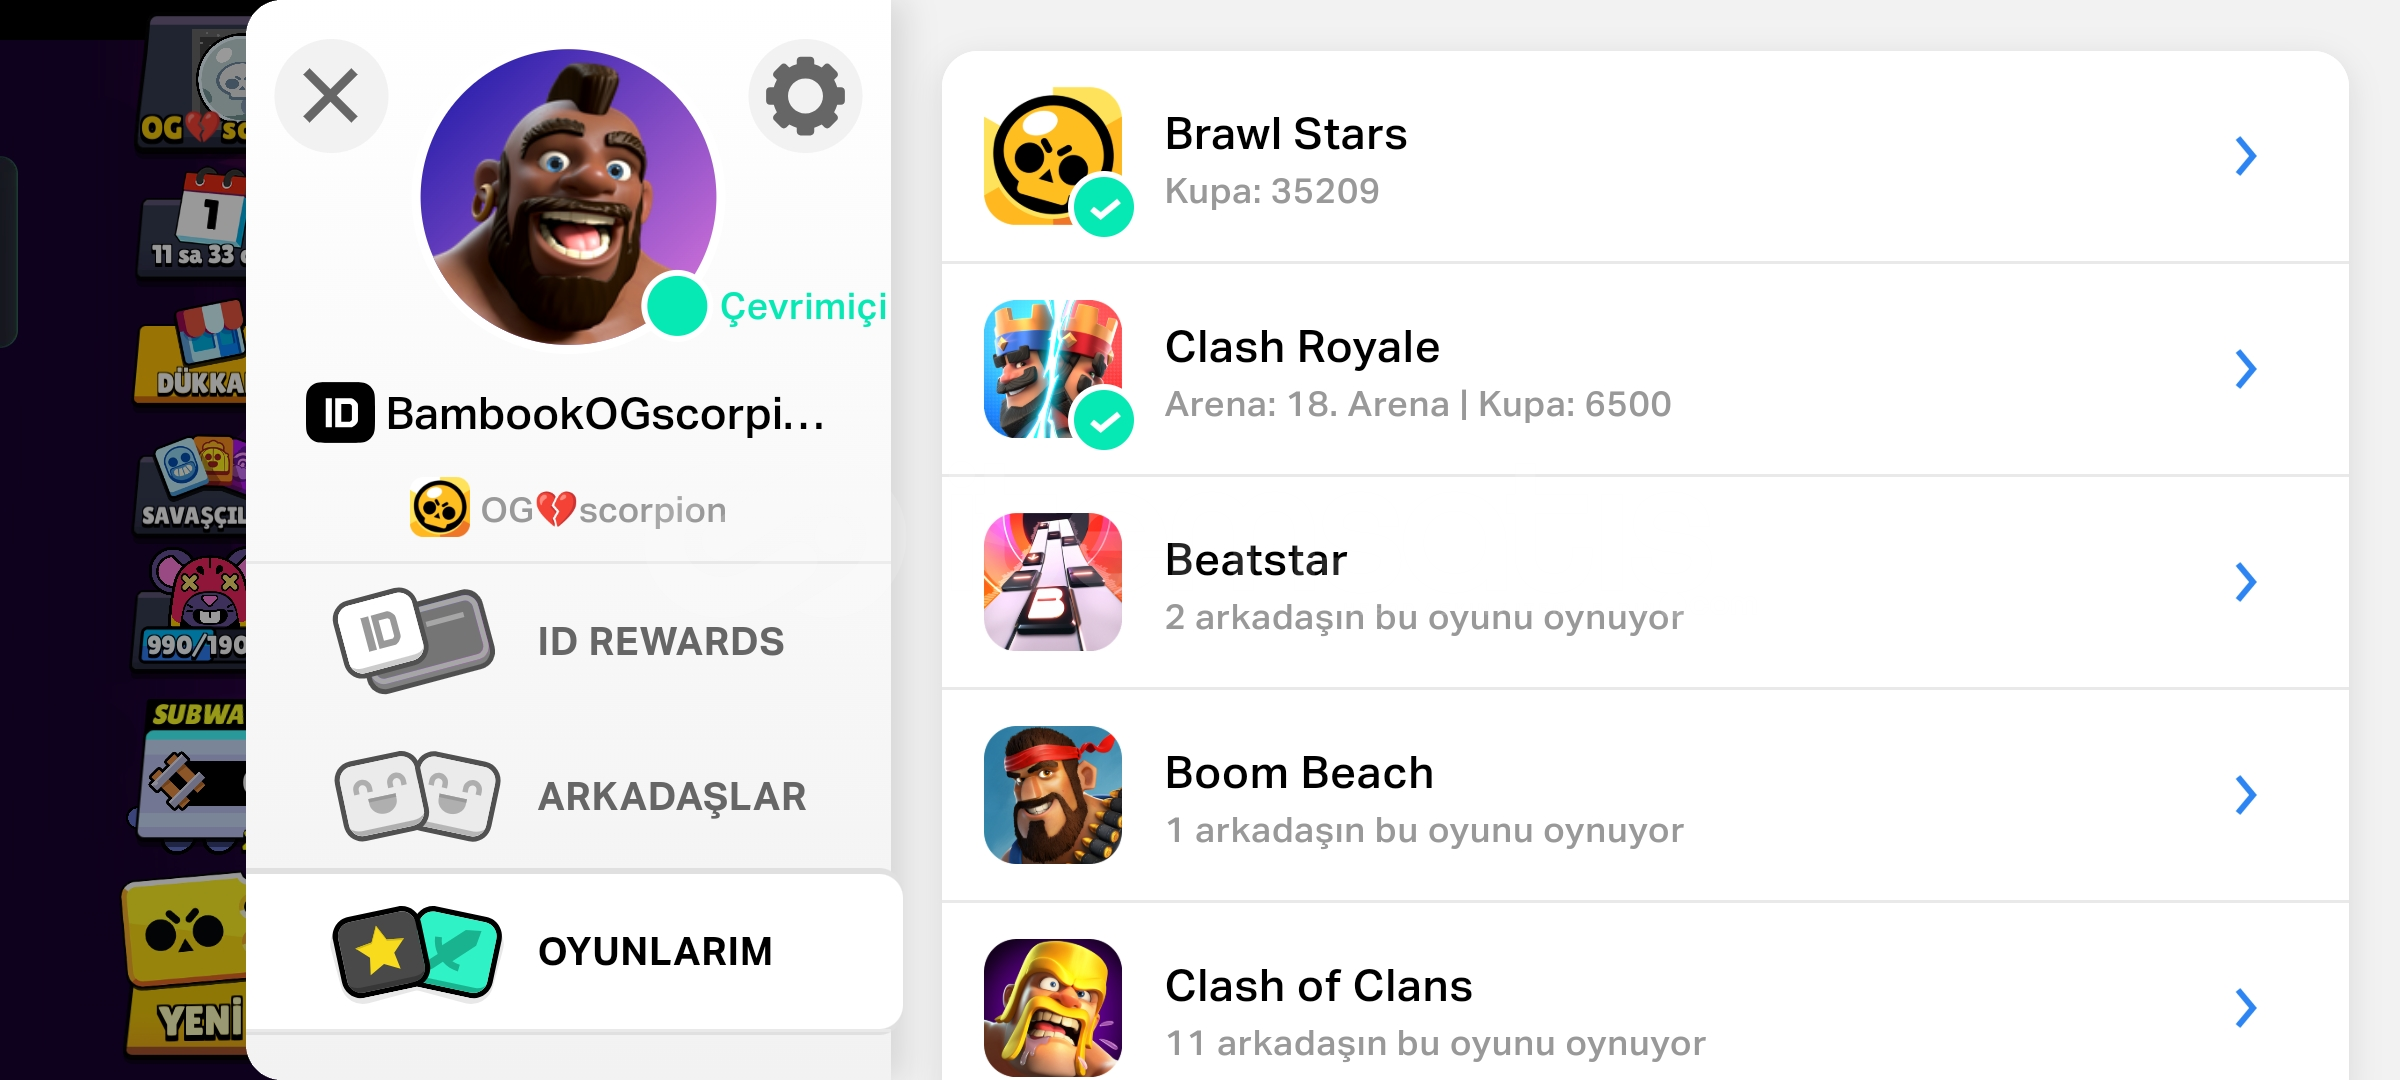Select the Boom Beach app icon
Screen dimensions: 2400x1080
[x=1052, y=795]
